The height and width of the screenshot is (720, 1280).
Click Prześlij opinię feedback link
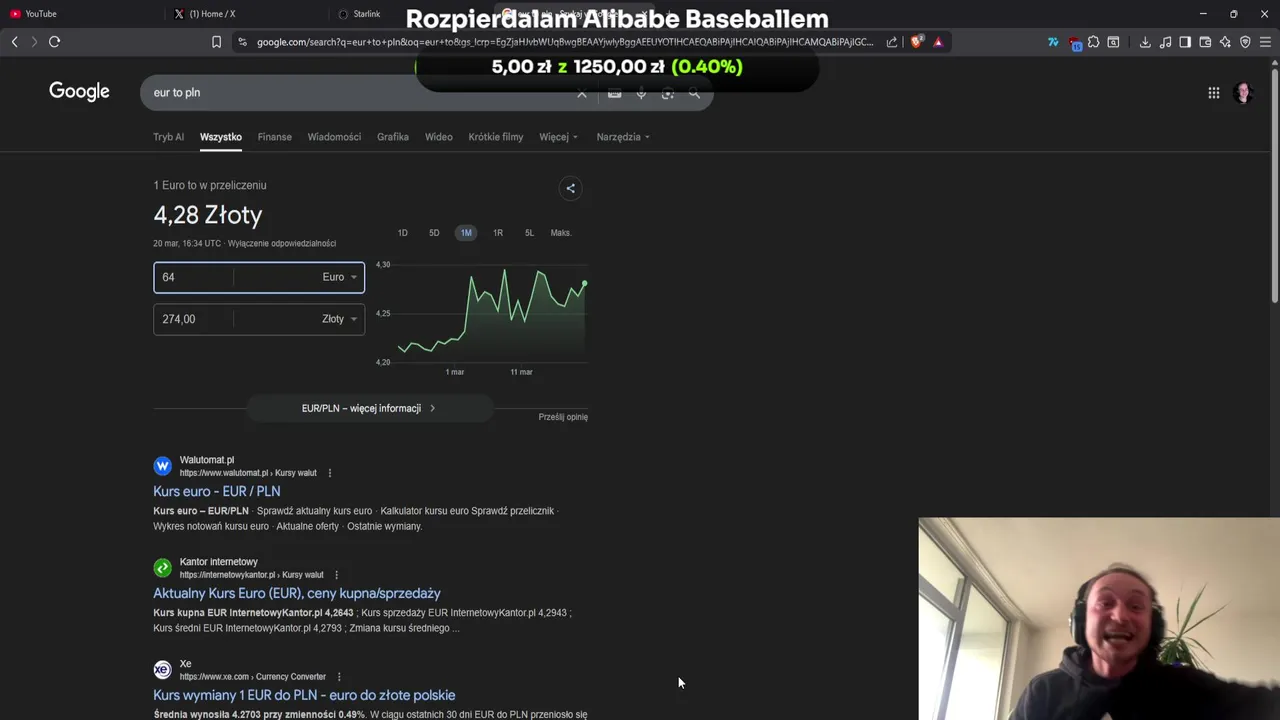563,417
